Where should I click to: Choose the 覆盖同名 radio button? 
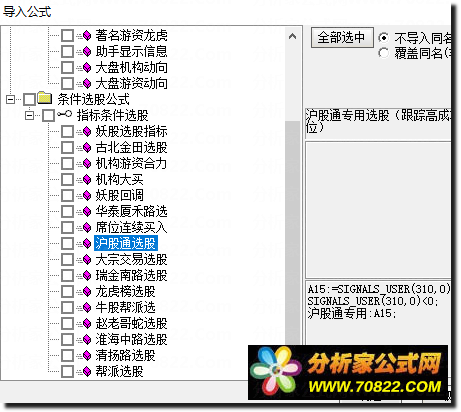tap(384, 53)
